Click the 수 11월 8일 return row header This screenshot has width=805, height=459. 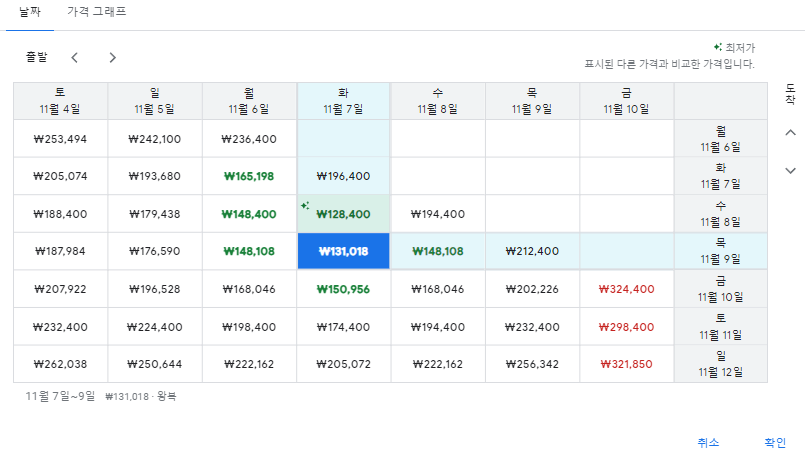pos(721,214)
